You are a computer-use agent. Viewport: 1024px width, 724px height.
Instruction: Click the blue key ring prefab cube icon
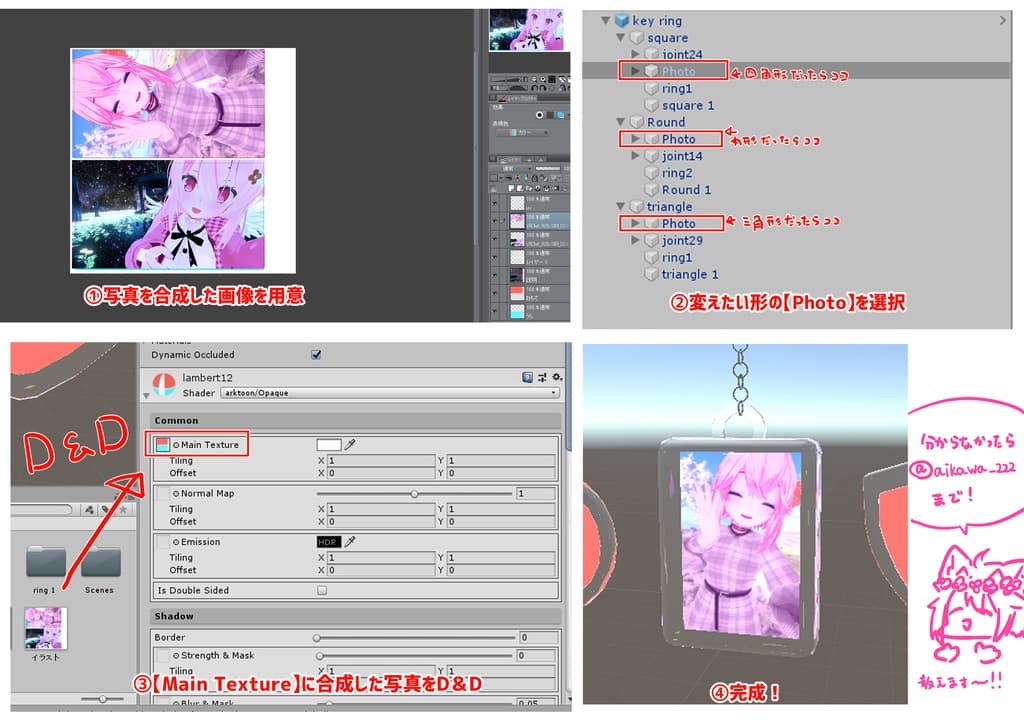click(624, 21)
